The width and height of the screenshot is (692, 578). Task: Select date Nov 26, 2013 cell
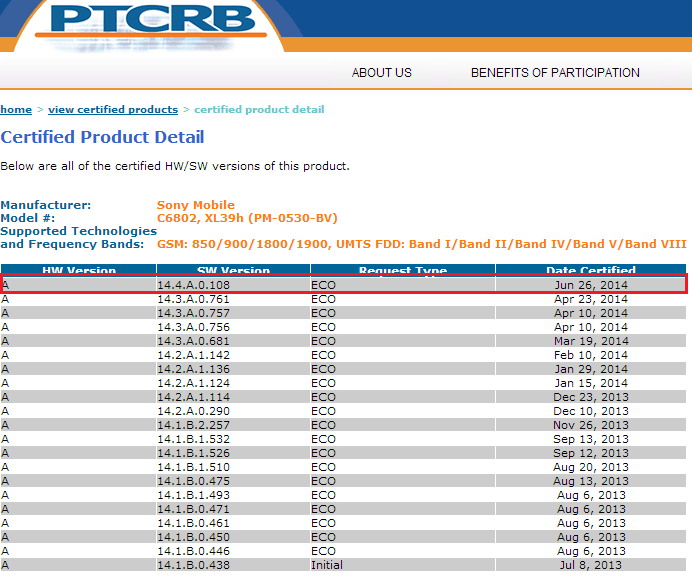point(591,425)
